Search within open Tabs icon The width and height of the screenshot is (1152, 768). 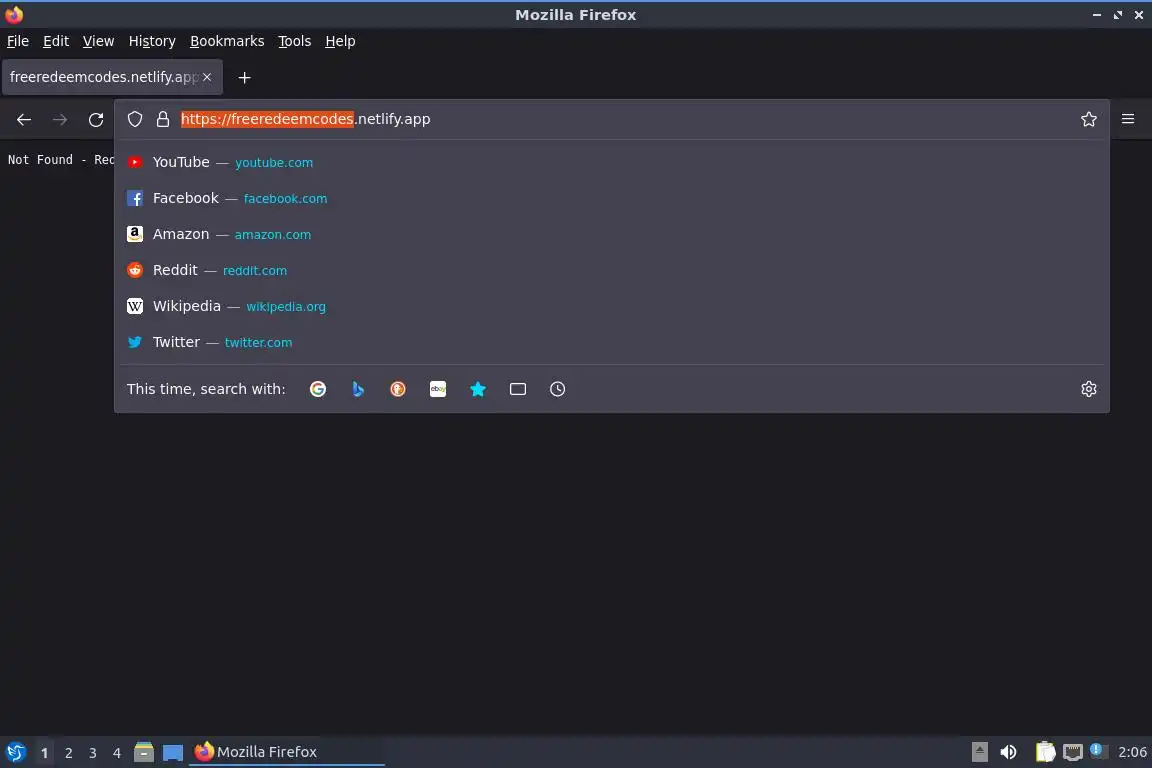tap(518, 389)
